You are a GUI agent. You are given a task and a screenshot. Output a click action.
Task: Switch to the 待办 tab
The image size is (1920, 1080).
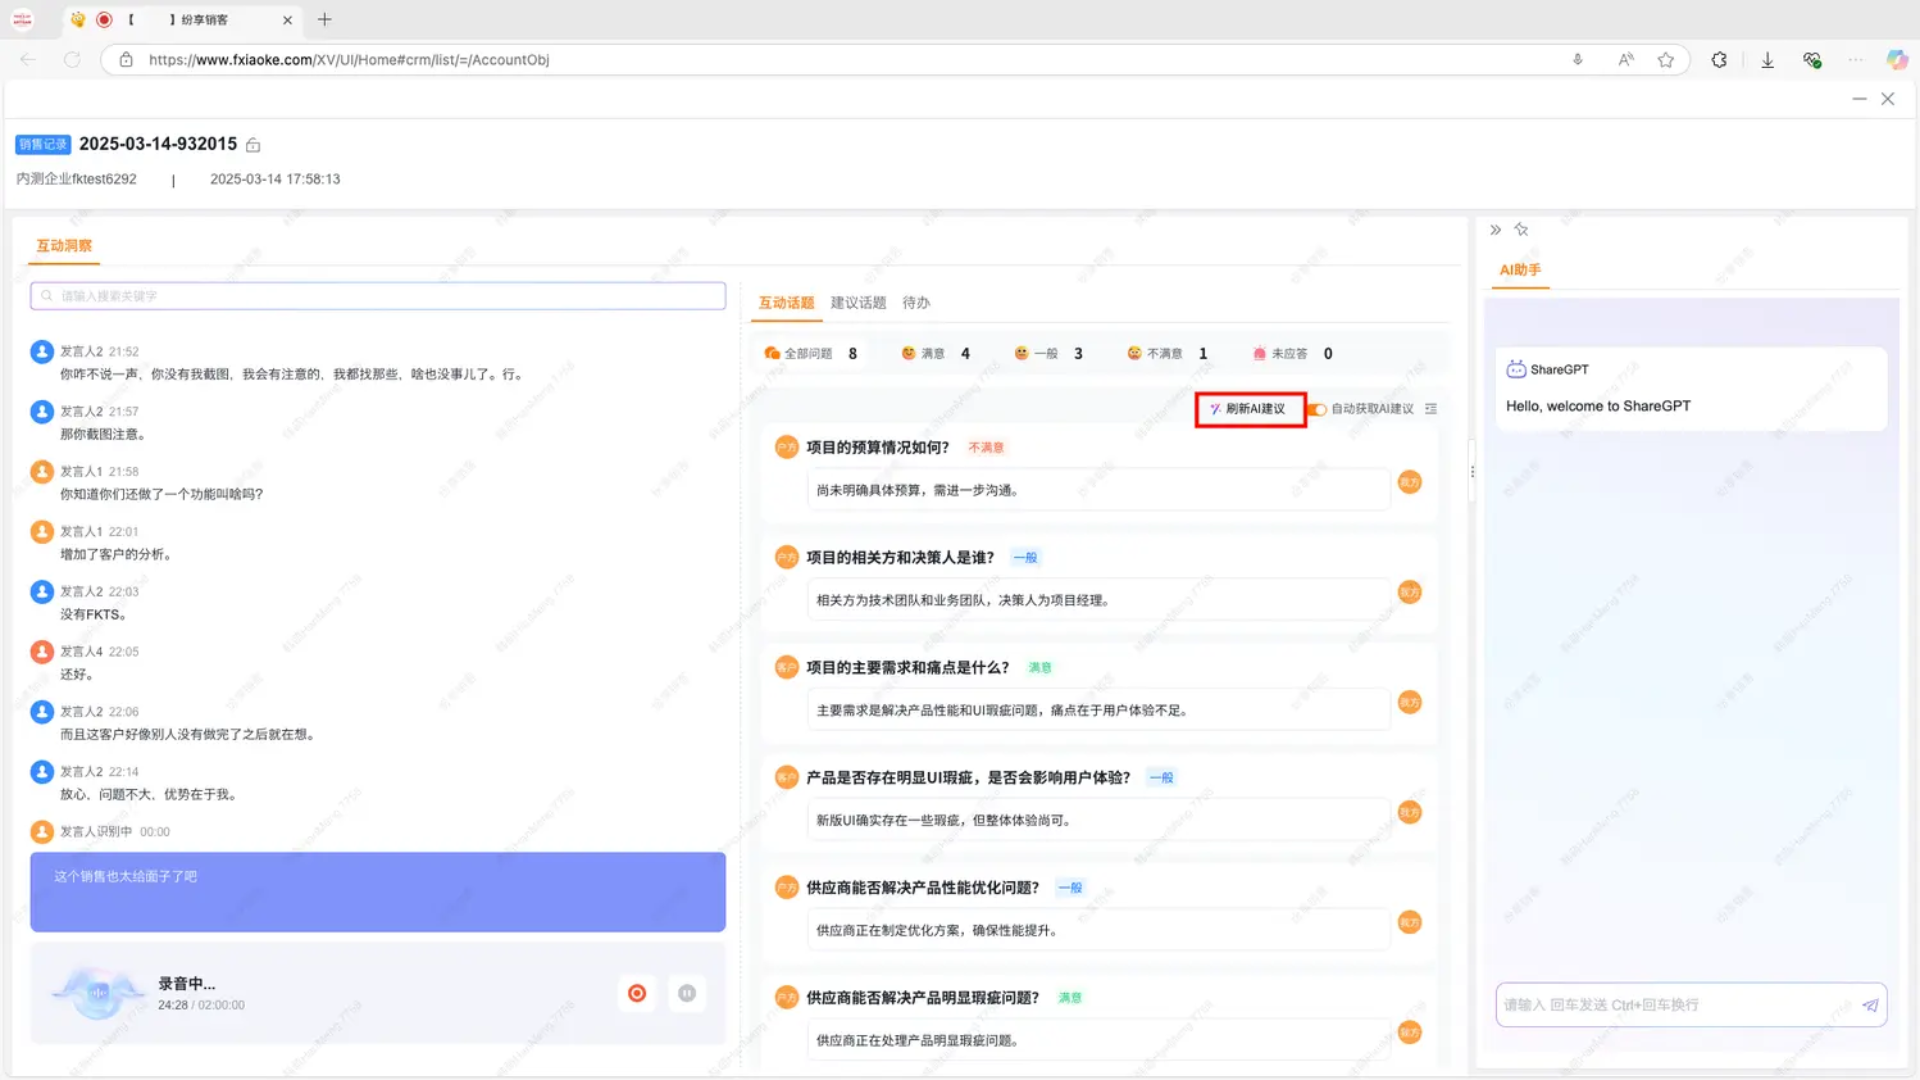point(915,303)
